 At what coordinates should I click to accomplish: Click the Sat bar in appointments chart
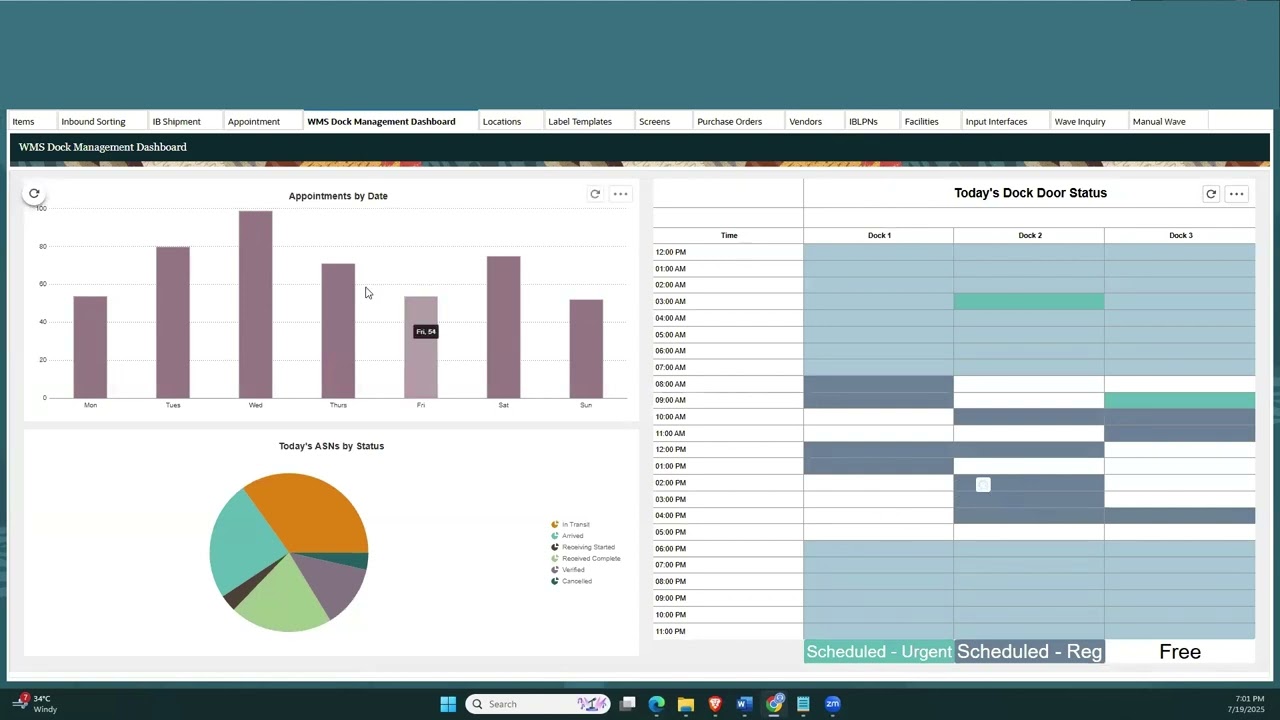point(503,327)
